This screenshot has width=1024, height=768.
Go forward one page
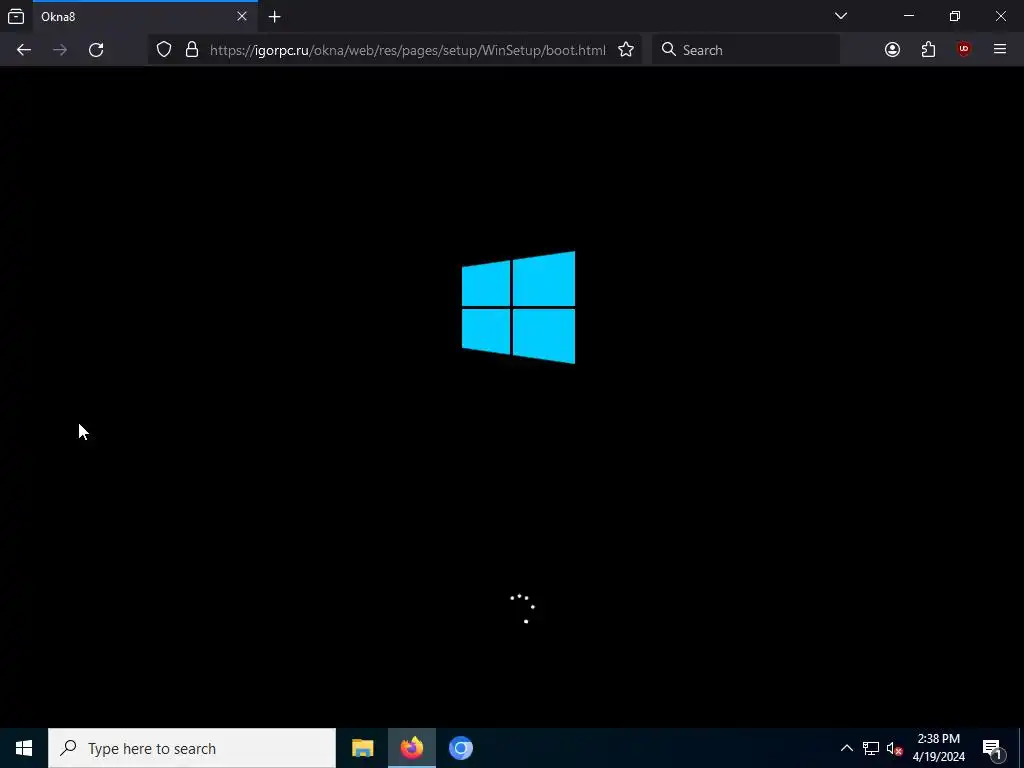[60, 50]
